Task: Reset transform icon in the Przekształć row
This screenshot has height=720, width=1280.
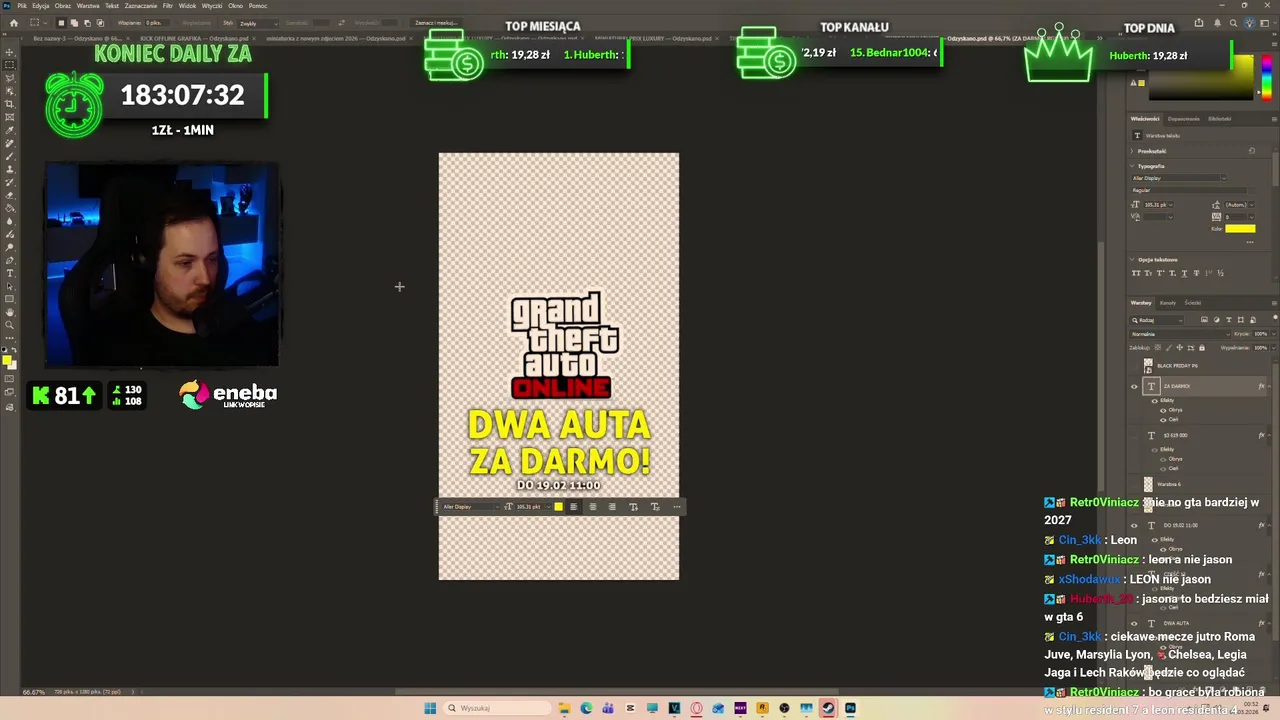Action: [x=1252, y=151]
